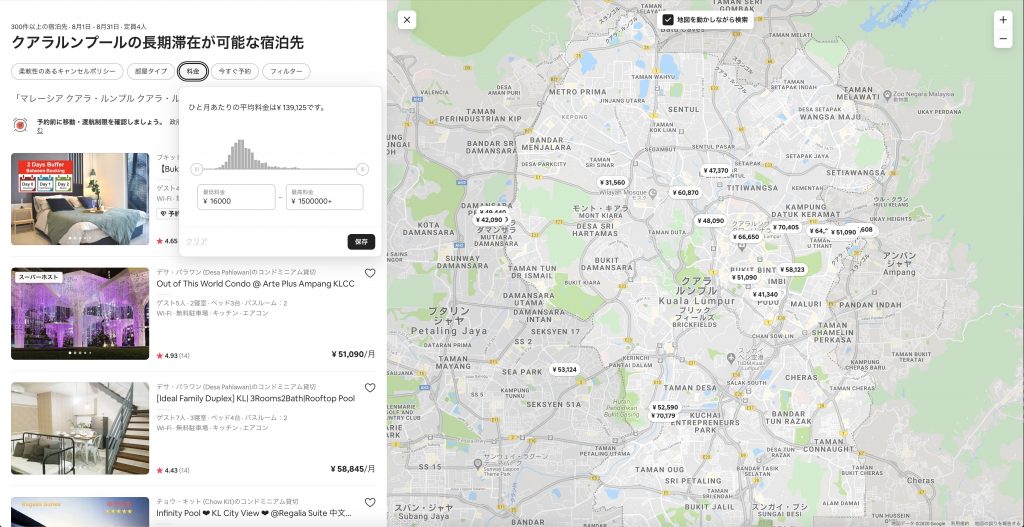Image resolution: width=1024 pixels, height=527 pixels.
Task: Select map price marker ¥70,405
Action: click(x=786, y=227)
